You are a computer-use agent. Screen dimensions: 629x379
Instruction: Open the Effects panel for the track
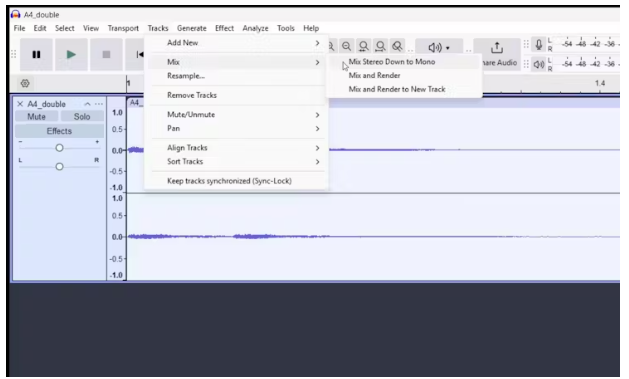click(59, 131)
